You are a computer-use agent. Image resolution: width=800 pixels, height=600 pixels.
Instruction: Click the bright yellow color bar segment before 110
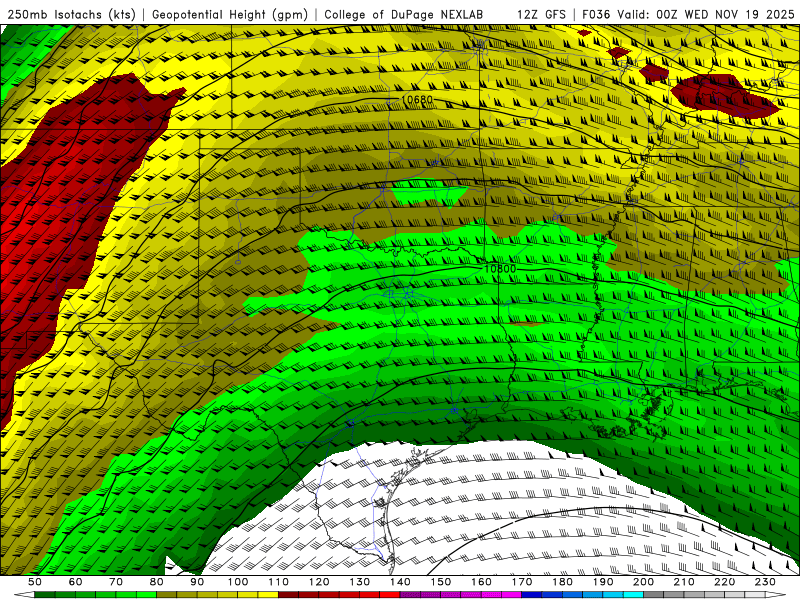coord(268,594)
